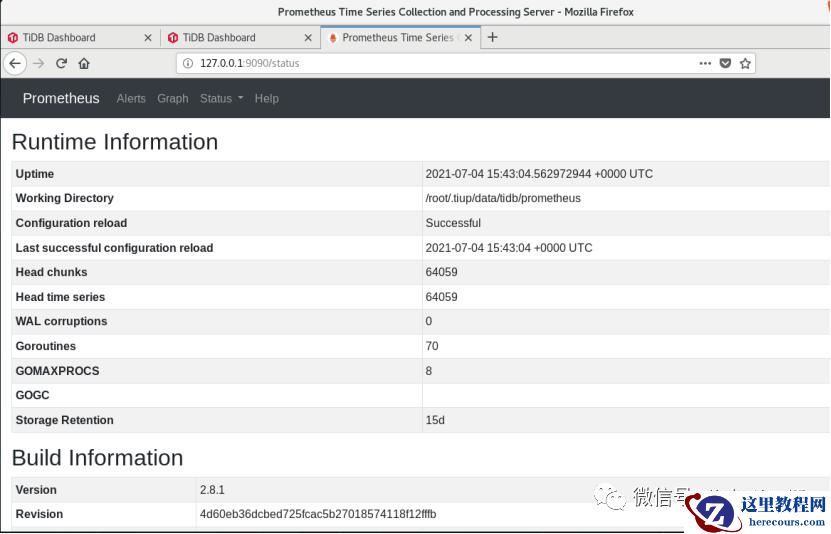Close the Prometheus Time Series tab
Screen dimensions: 831x534
coord(469,38)
